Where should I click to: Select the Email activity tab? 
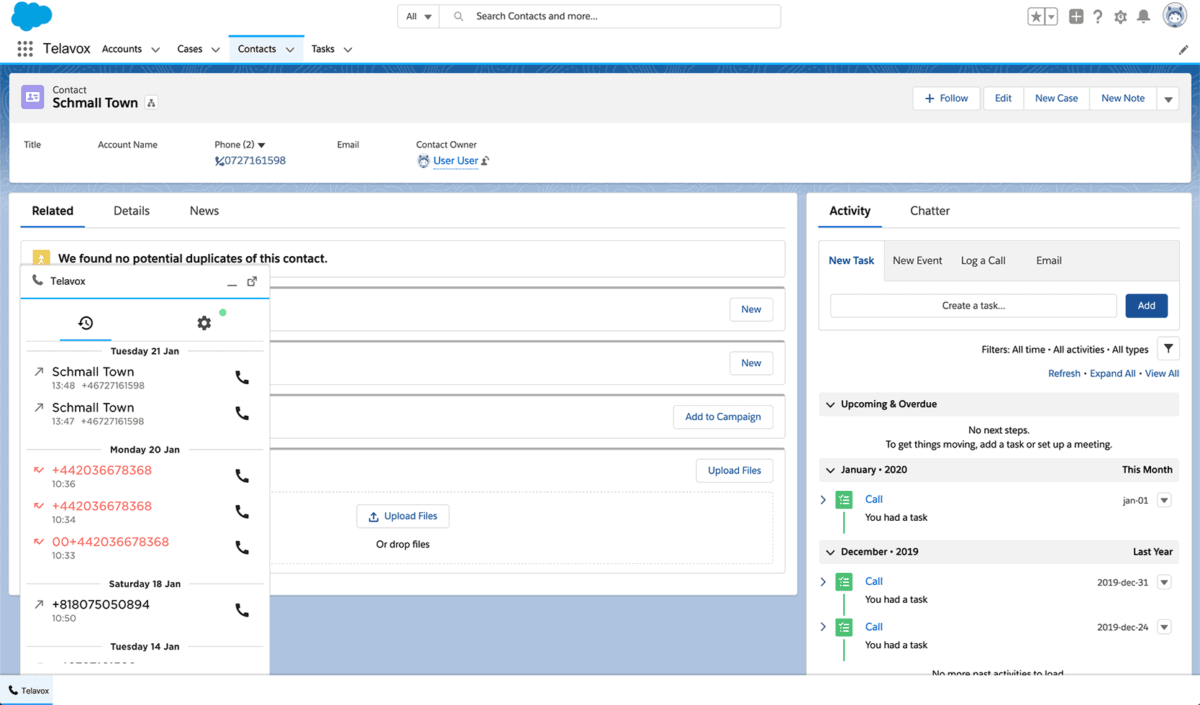click(x=1049, y=260)
